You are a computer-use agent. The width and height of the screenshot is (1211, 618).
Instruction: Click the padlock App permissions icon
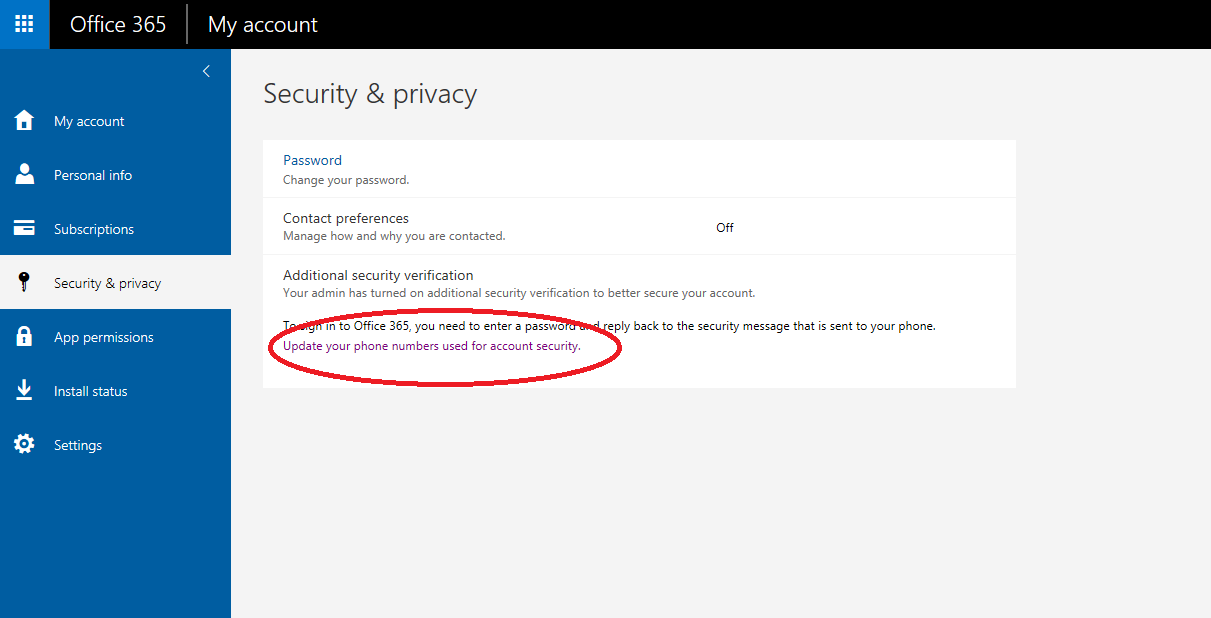point(24,337)
